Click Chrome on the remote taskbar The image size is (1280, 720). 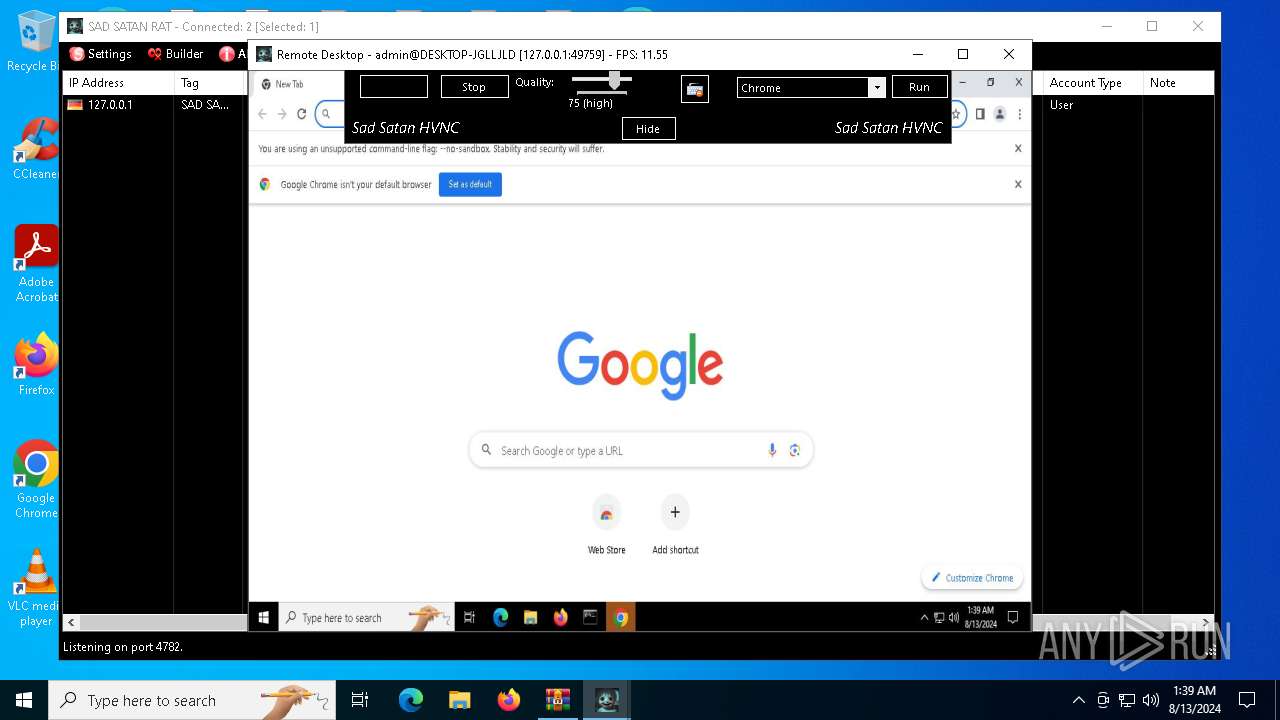[621, 618]
